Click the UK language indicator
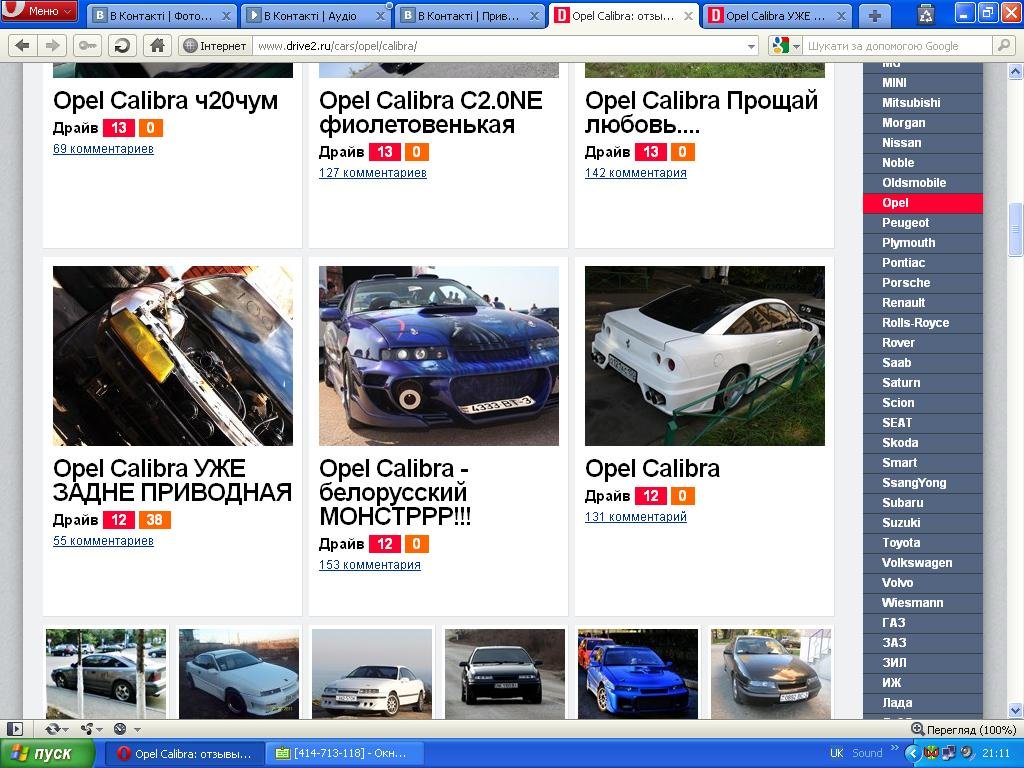 [837, 753]
